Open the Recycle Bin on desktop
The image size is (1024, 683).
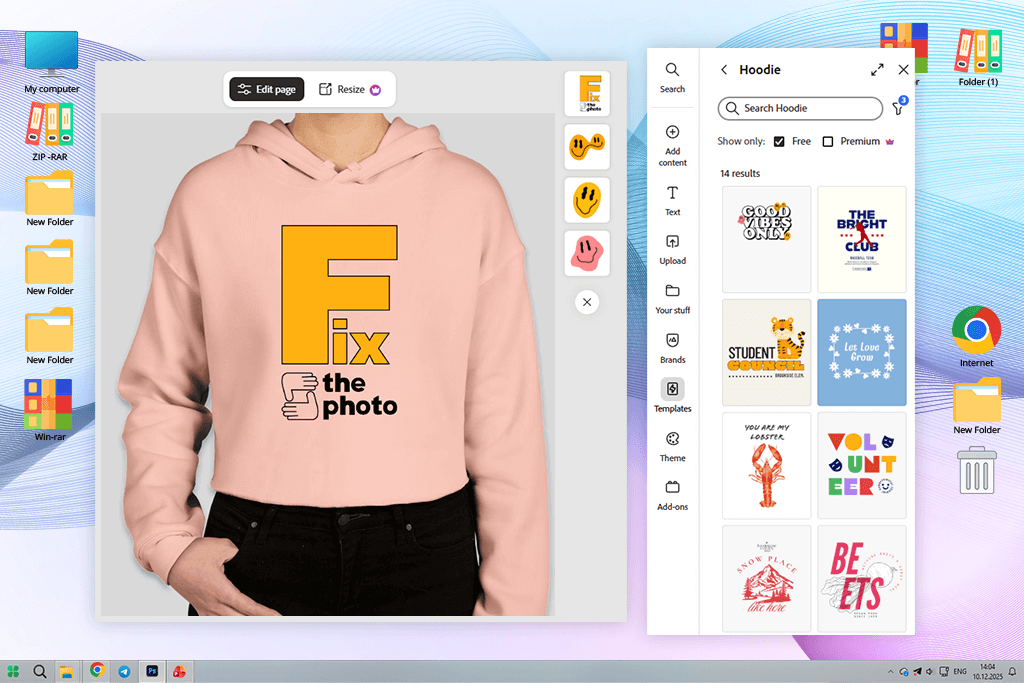pos(976,470)
